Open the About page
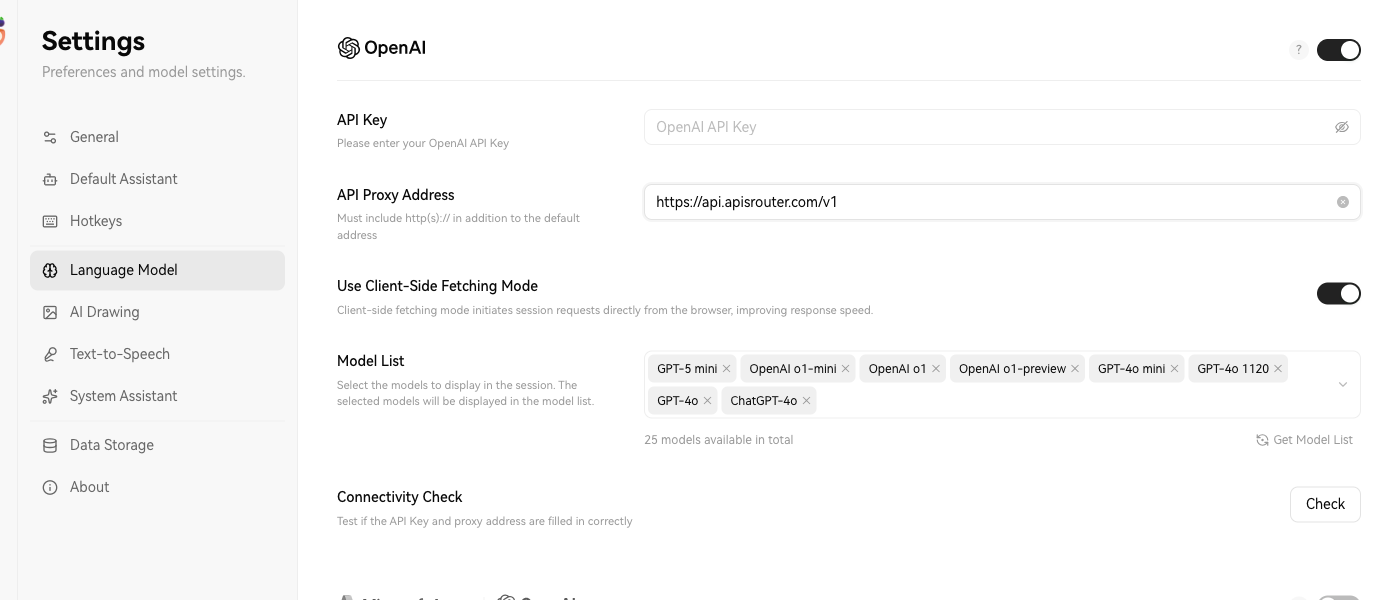This screenshot has width=1400, height=600. pyautogui.click(x=158, y=487)
